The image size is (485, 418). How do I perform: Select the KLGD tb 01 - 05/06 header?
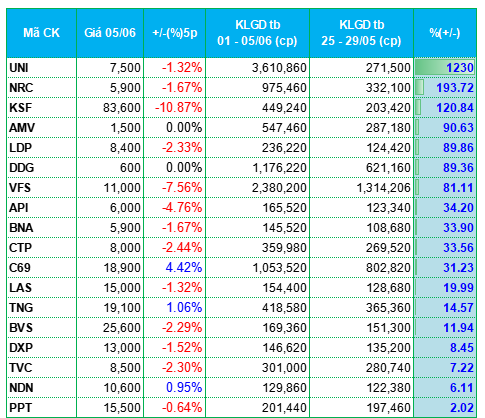click(257, 33)
